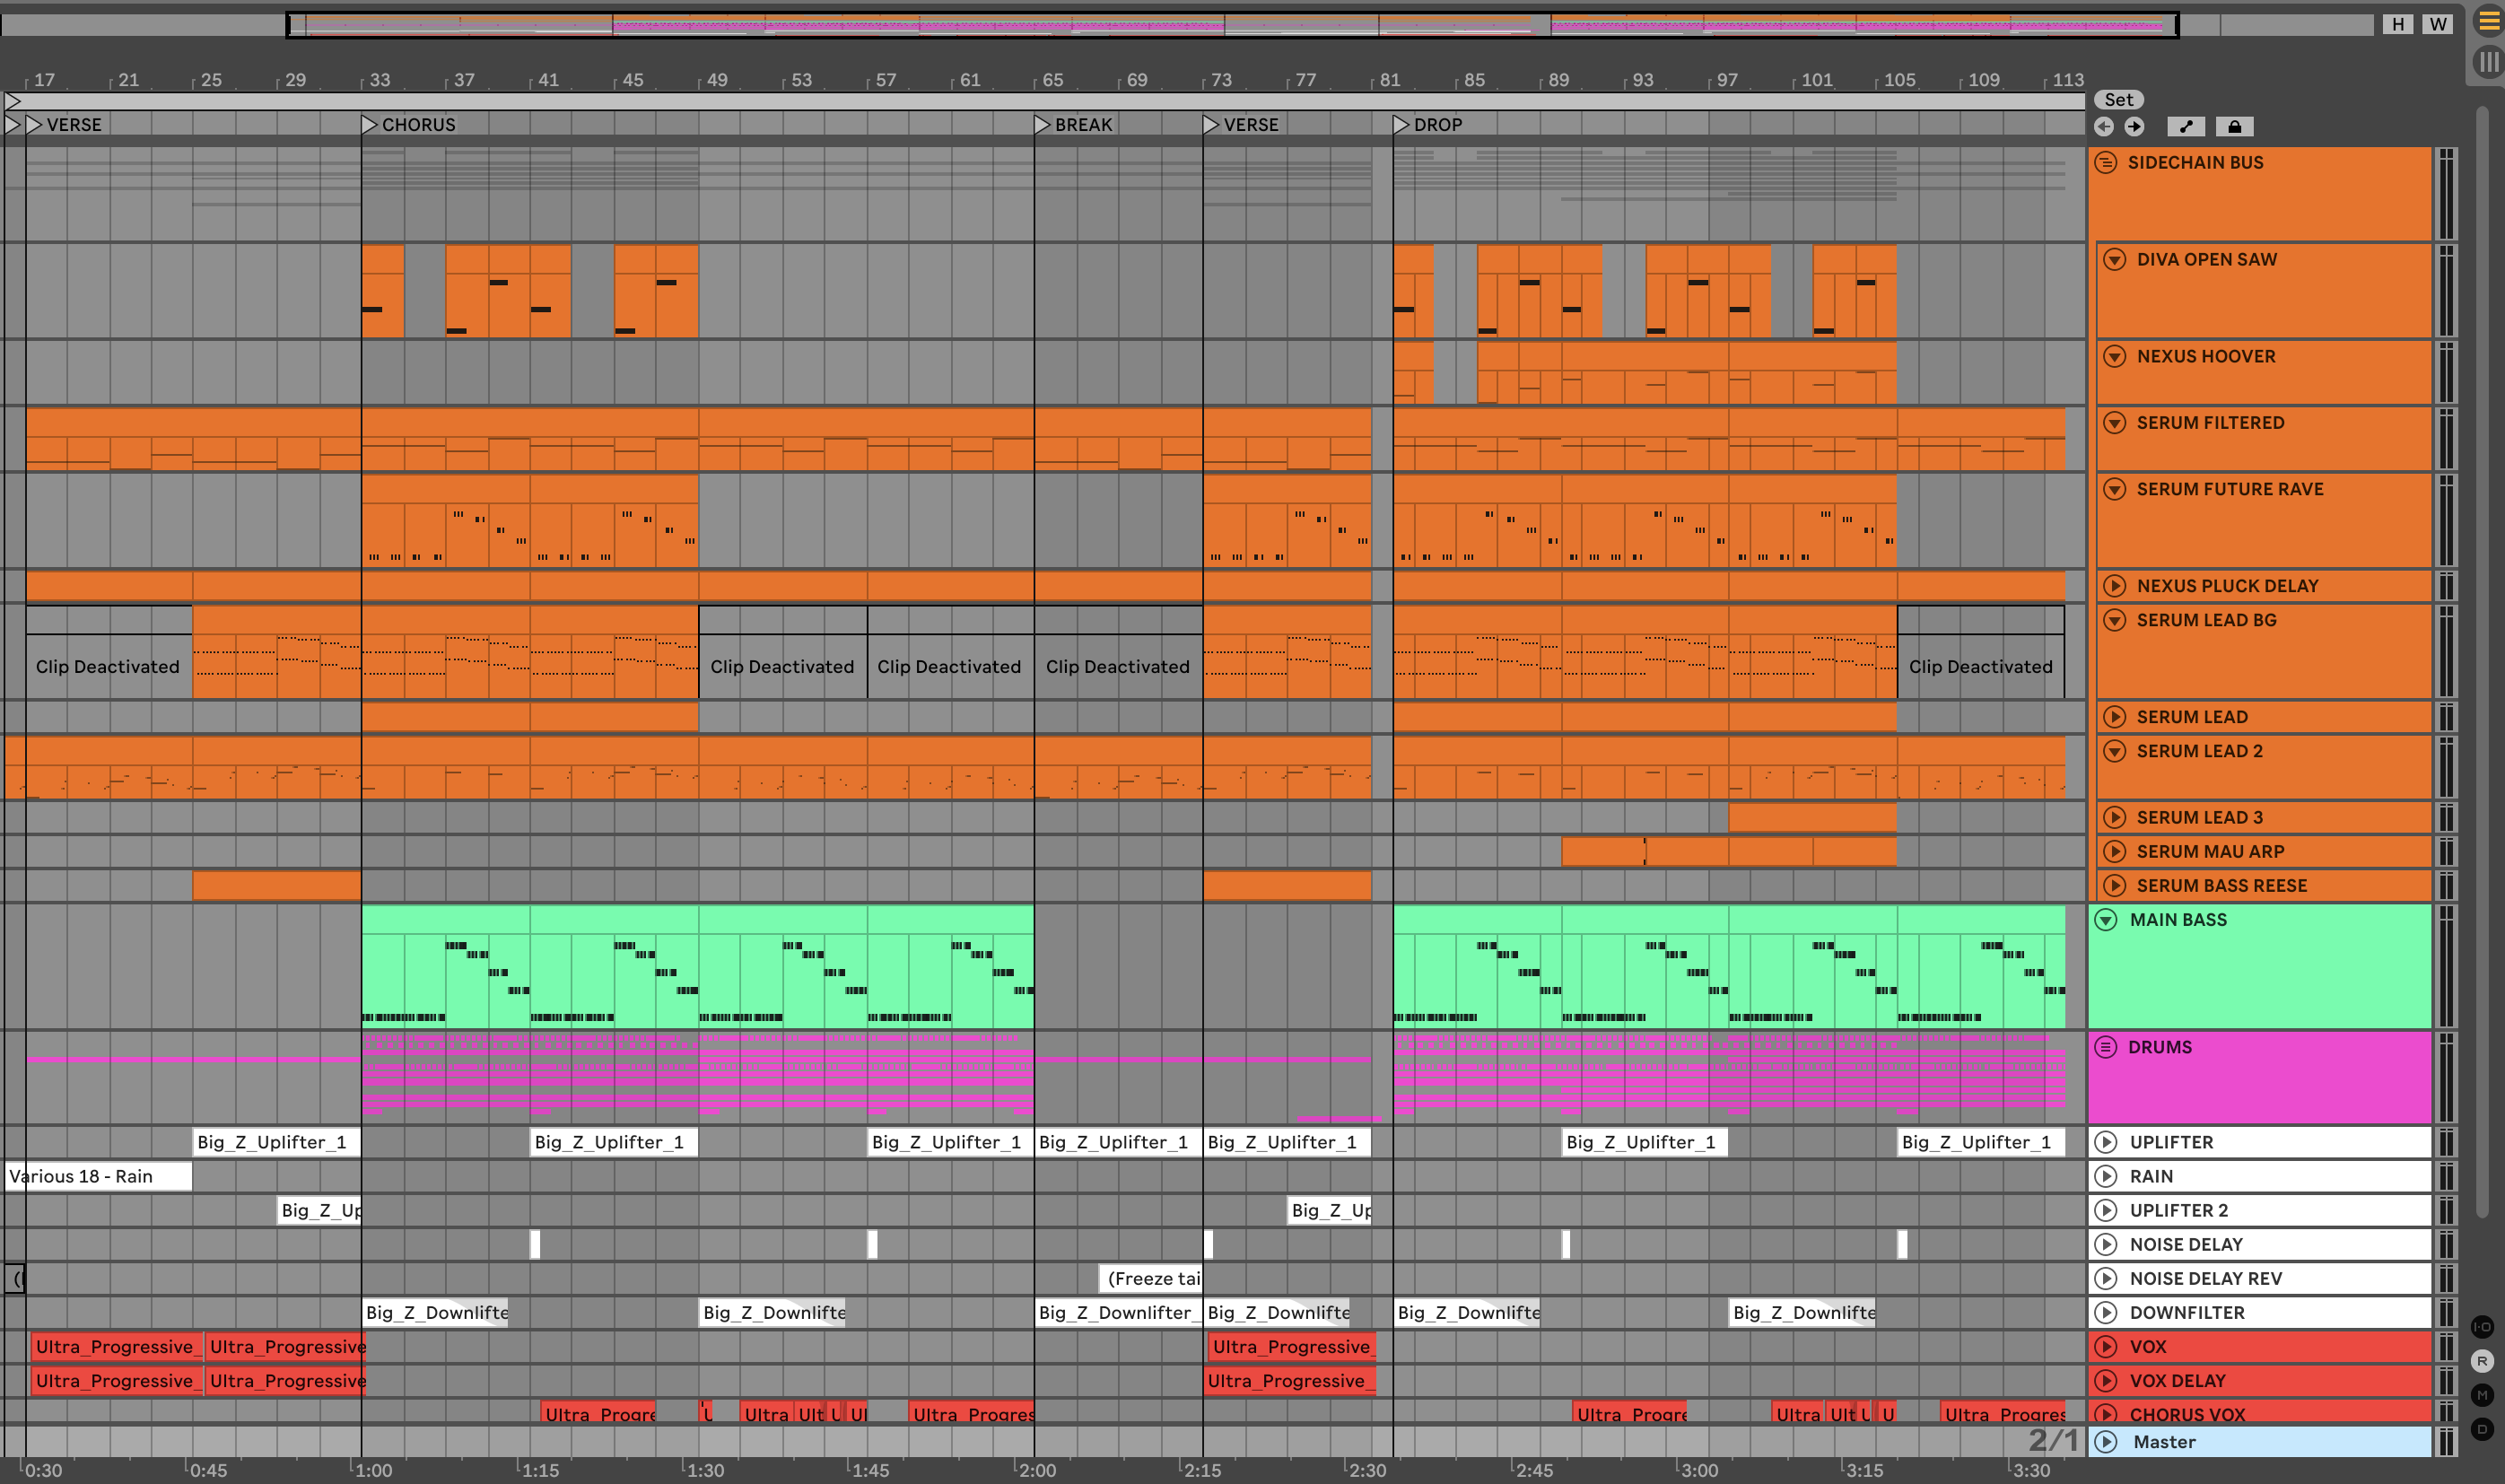
Task: Toggle Returns section R button
Action: click(x=2482, y=1361)
